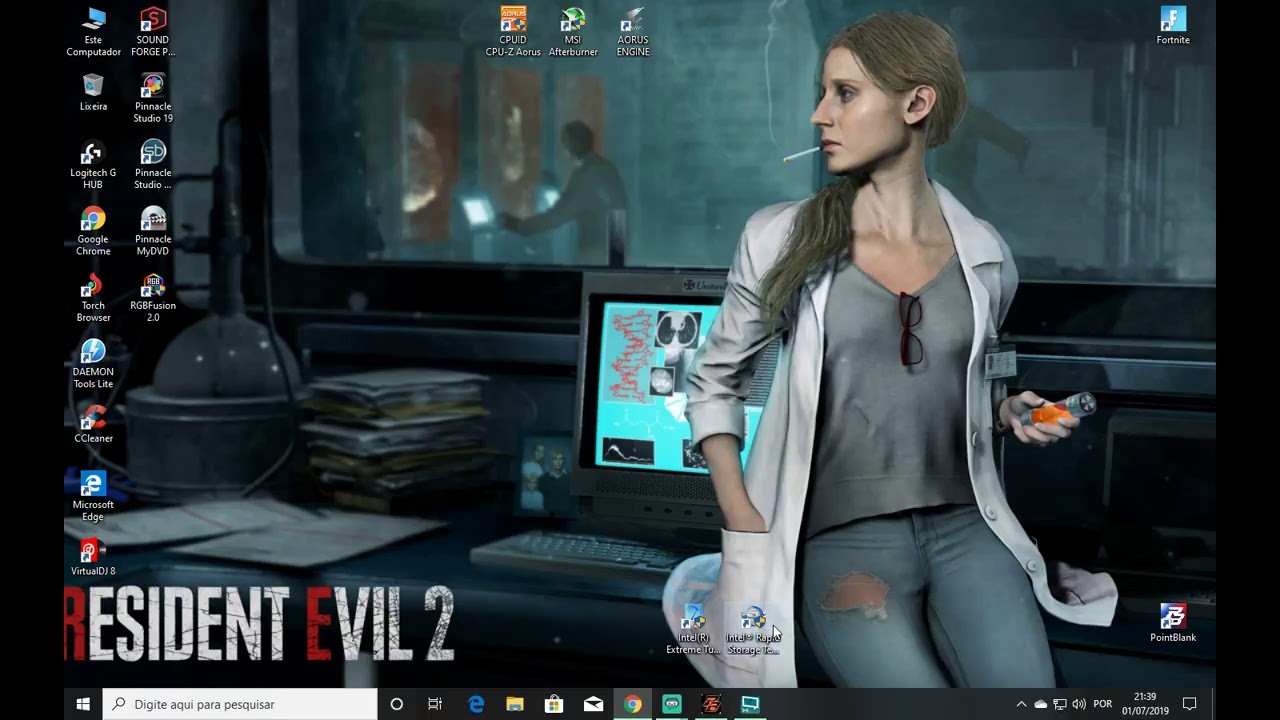Launch the MSI Afterburner shortcut

(x=573, y=32)
